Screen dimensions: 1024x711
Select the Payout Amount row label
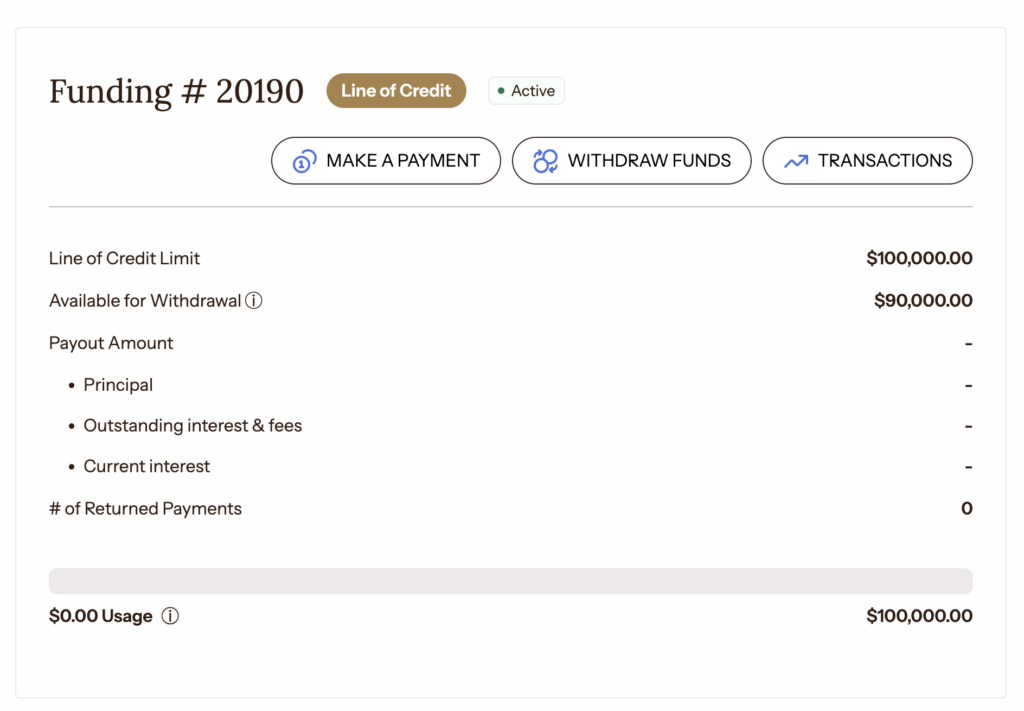(x=111, y=343)
